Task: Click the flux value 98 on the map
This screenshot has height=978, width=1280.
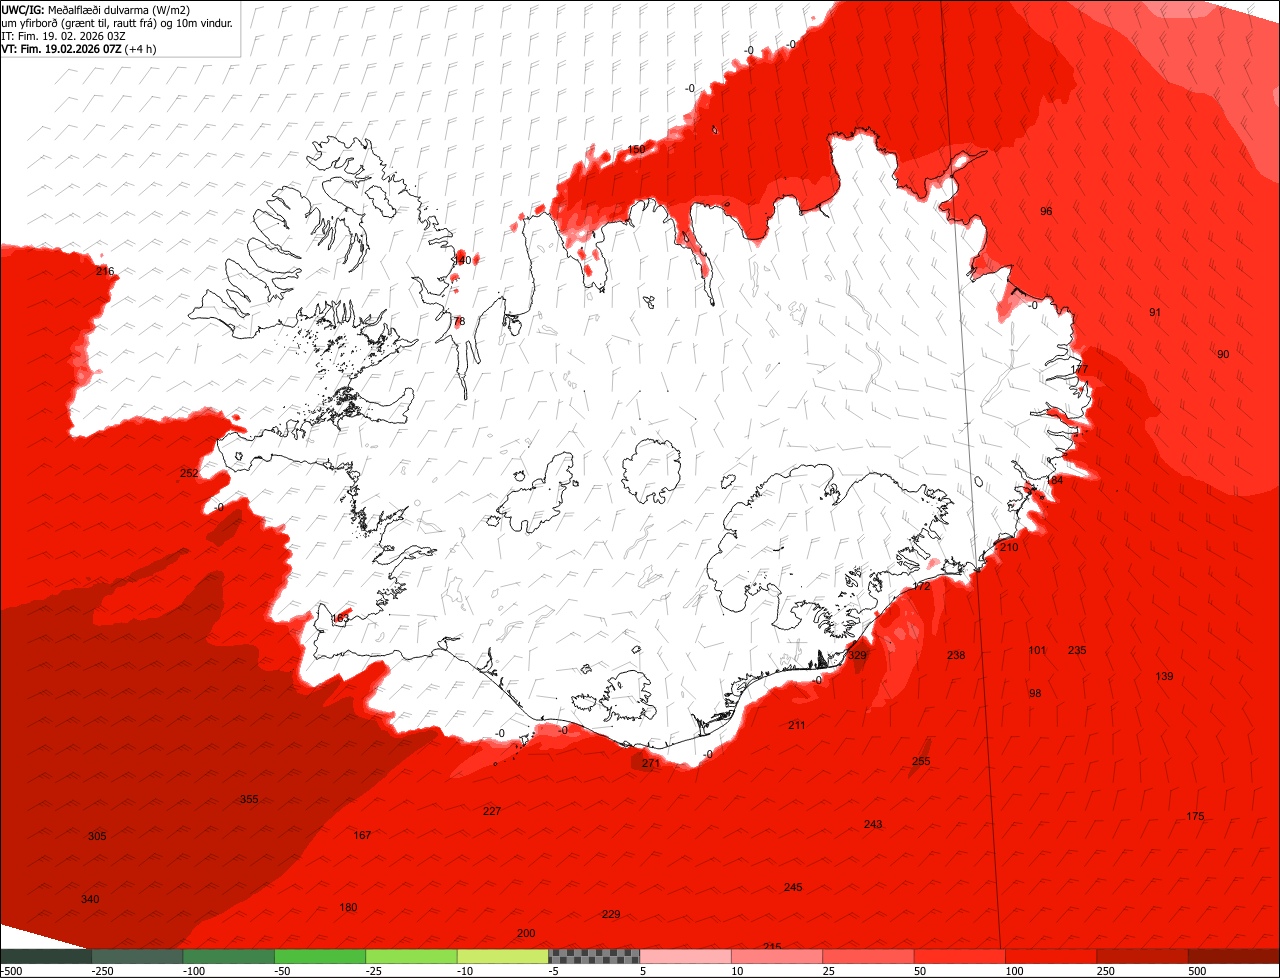Action: 1035,693
